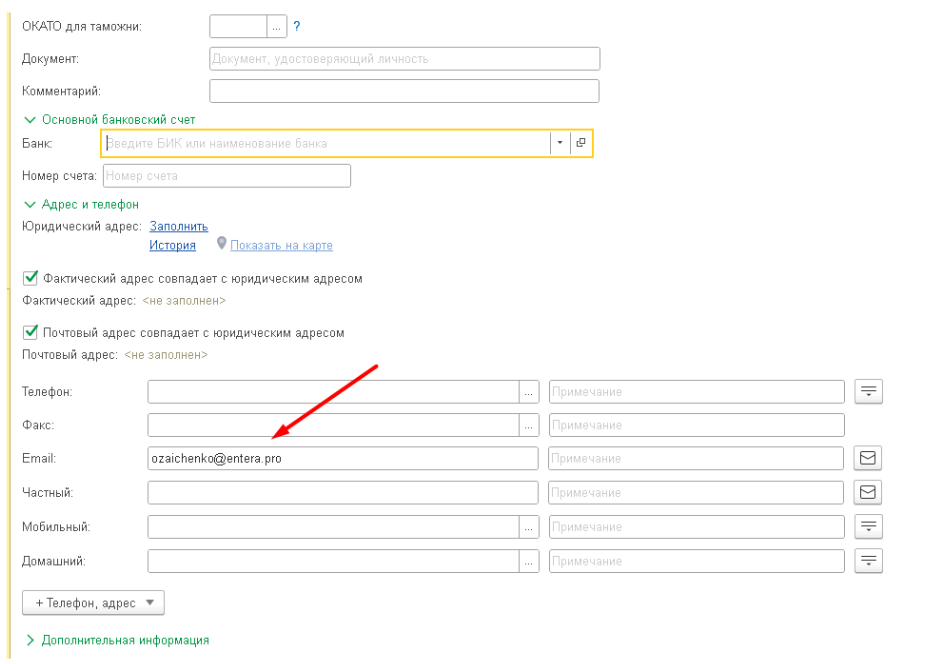Click into the Факс input field
This screenshot has height=664, width=933.
333,425
